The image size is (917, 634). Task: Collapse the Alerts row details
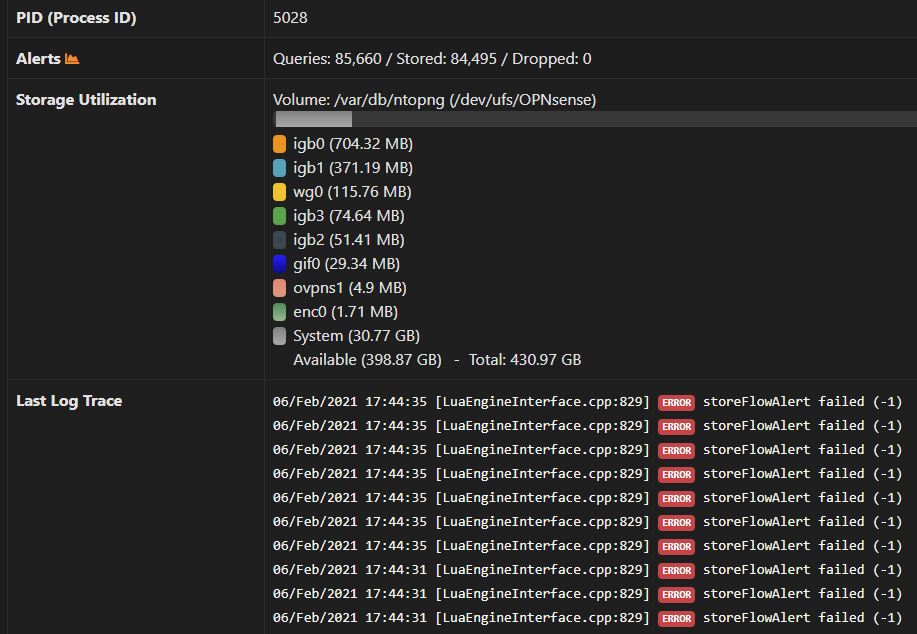point(40,58)
